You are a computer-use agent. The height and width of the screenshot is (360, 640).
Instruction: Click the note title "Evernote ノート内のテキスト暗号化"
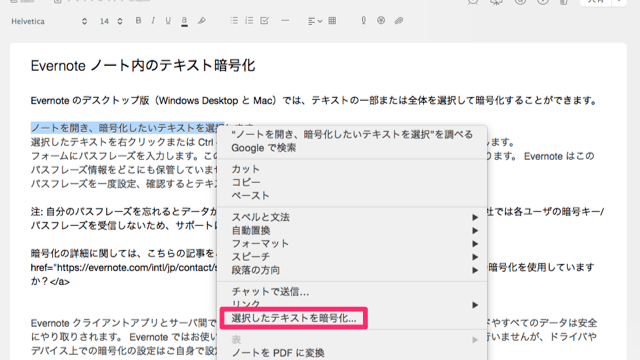[x=143, y=66]
